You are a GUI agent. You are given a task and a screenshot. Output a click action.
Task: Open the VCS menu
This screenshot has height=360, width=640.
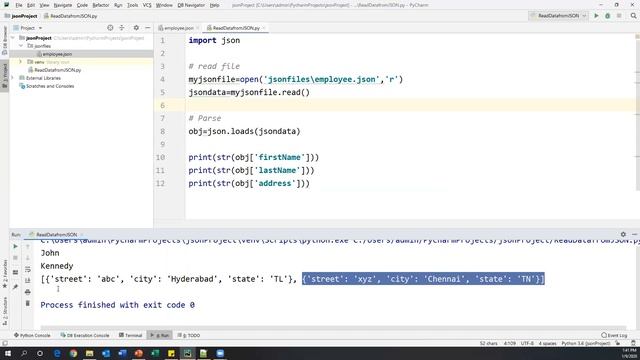(147, 5)
